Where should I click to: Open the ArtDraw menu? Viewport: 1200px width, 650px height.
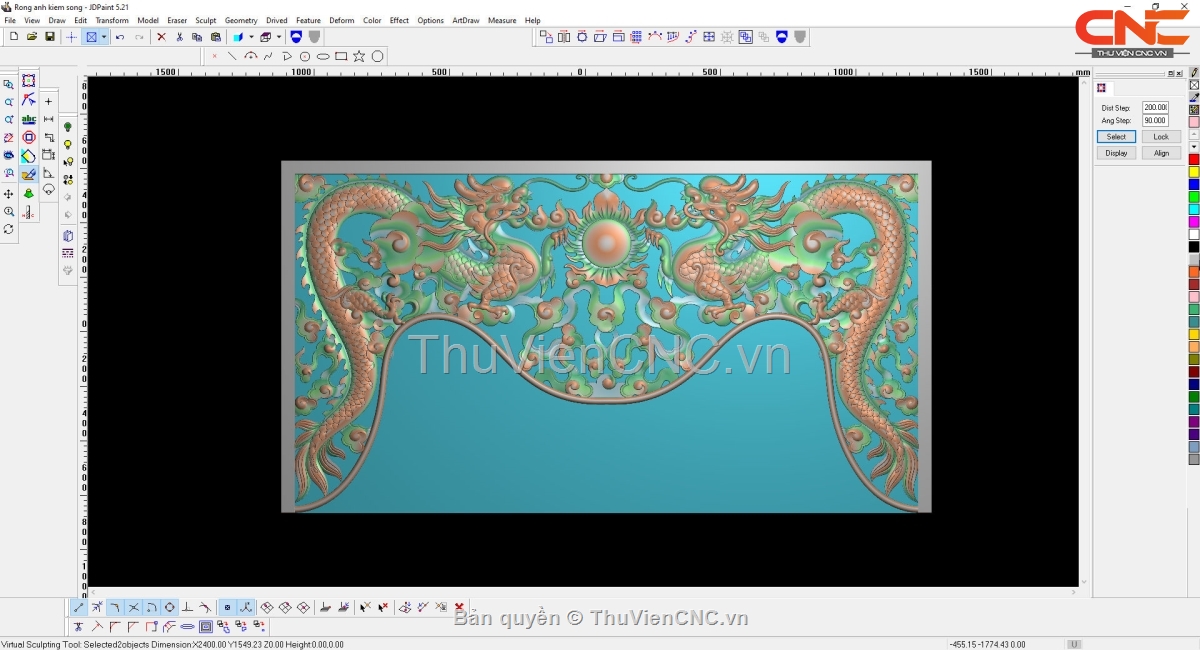(465, 20)
